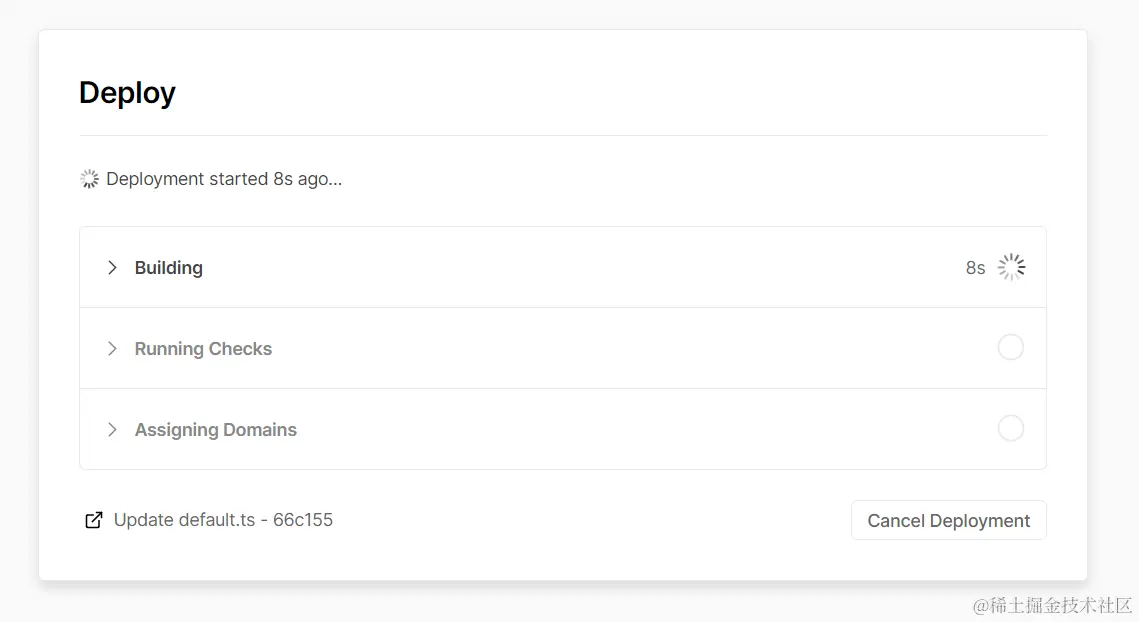Image resolution: width=1139 pixels, height=622 pixels.
Task: Expand the Building step chevron
Action: point(112,267)
